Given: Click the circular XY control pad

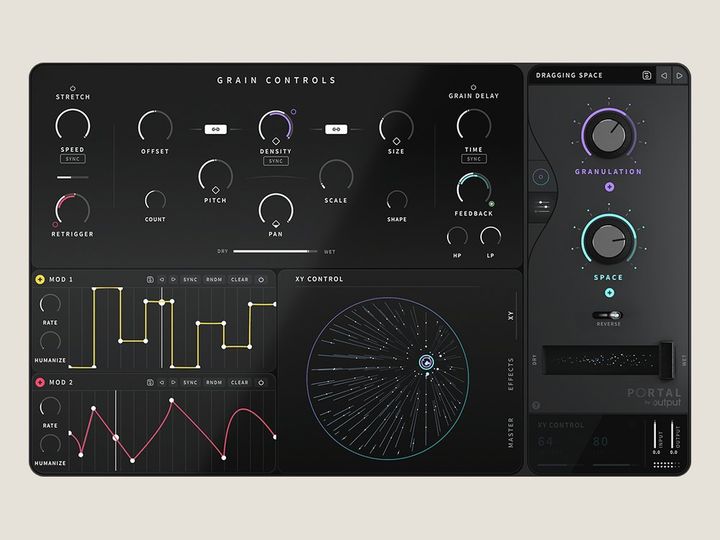Looking at the screenshot, I should click(x=388, y=378).
